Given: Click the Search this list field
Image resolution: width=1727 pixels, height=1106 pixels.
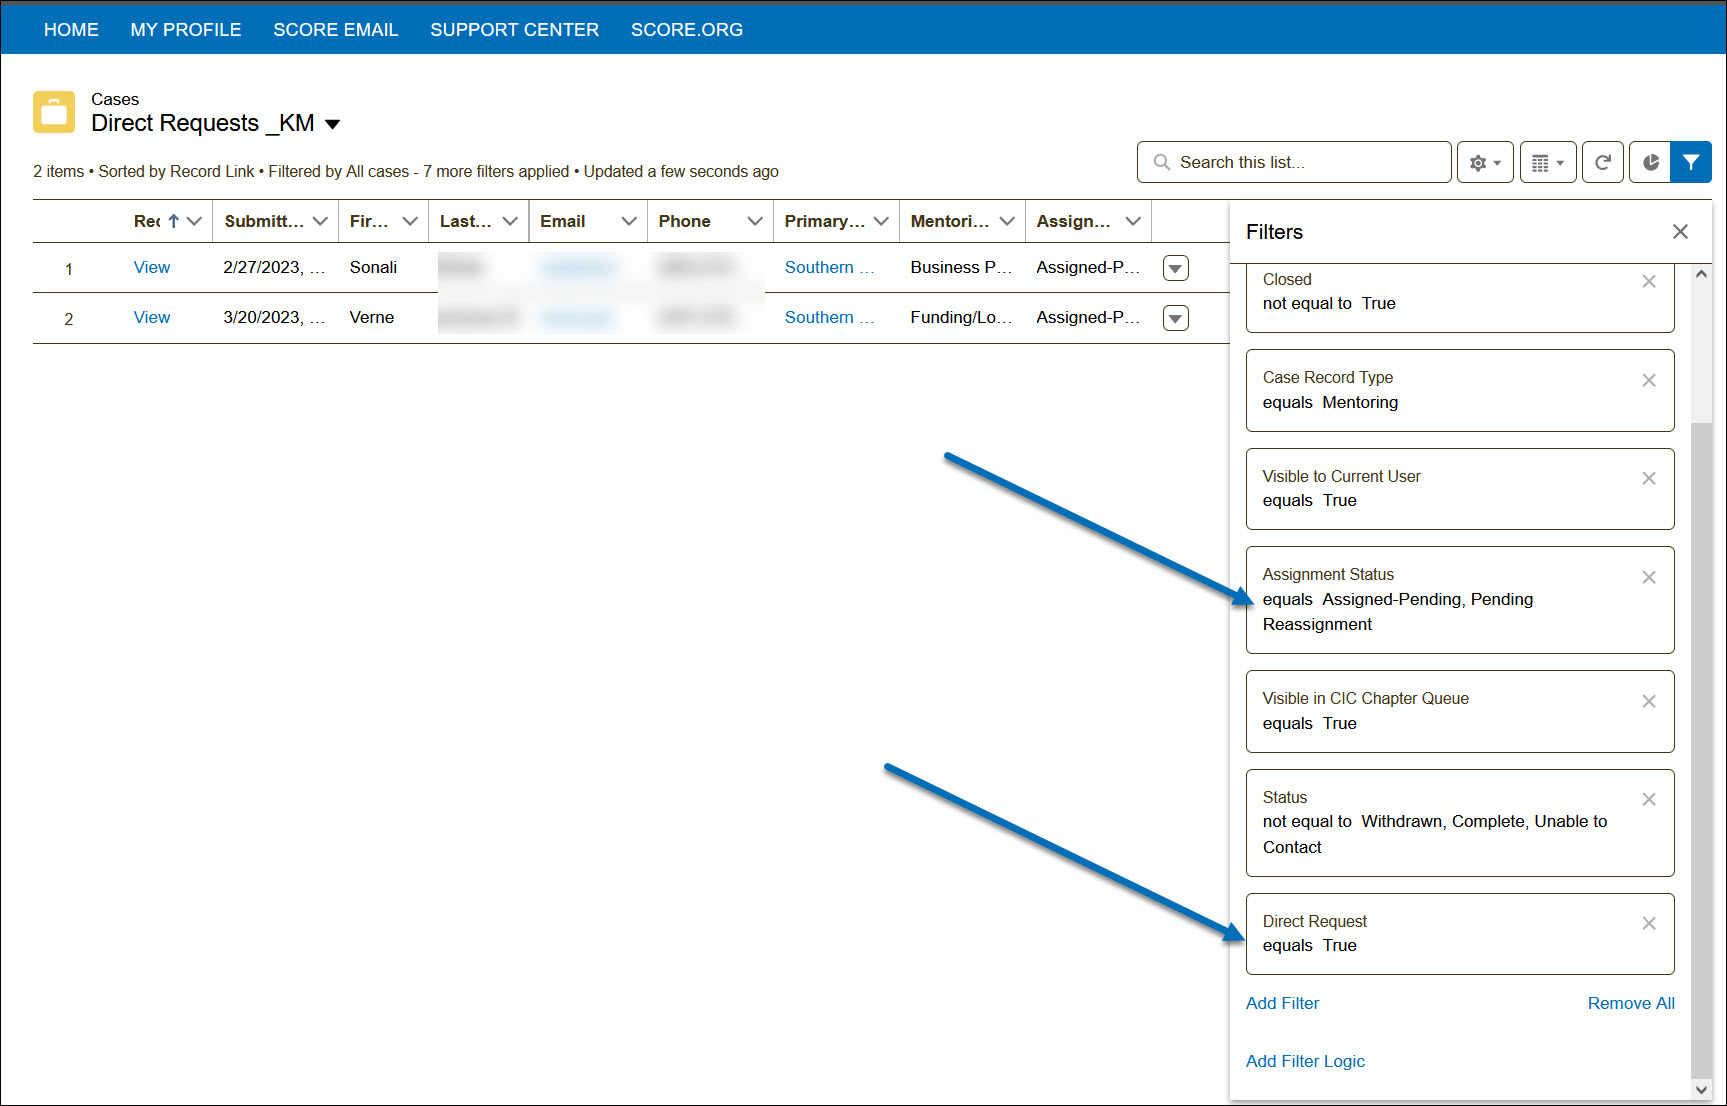Looking at the screenshot, I should pos(1294,162).
